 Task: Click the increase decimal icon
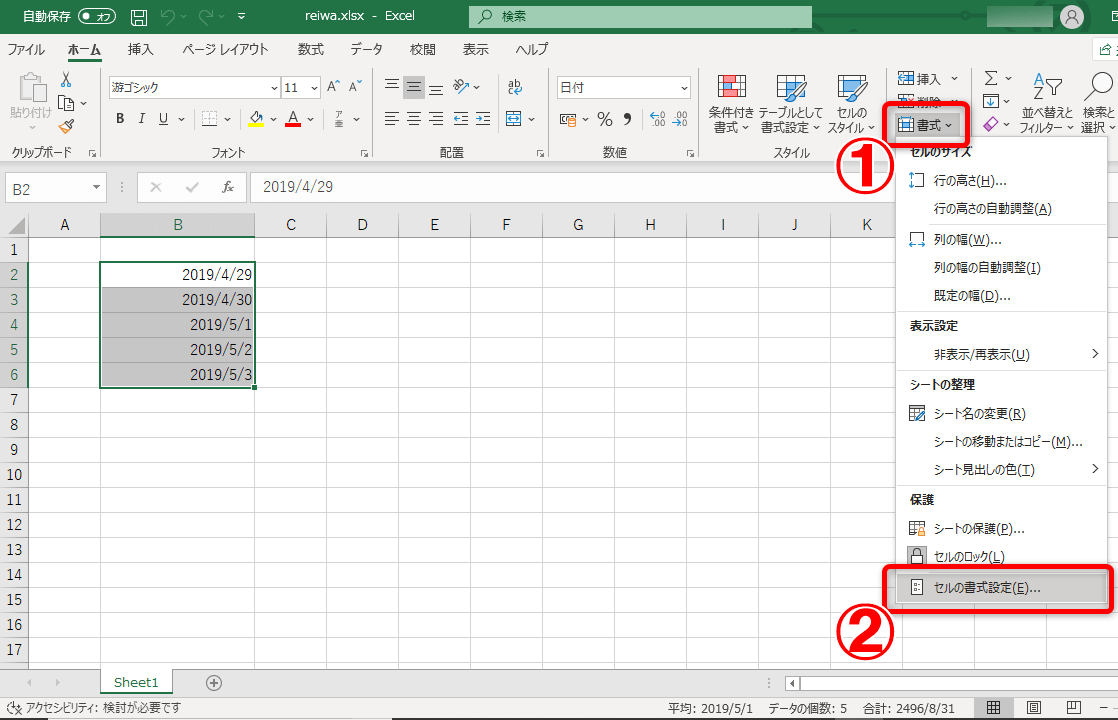657,119
